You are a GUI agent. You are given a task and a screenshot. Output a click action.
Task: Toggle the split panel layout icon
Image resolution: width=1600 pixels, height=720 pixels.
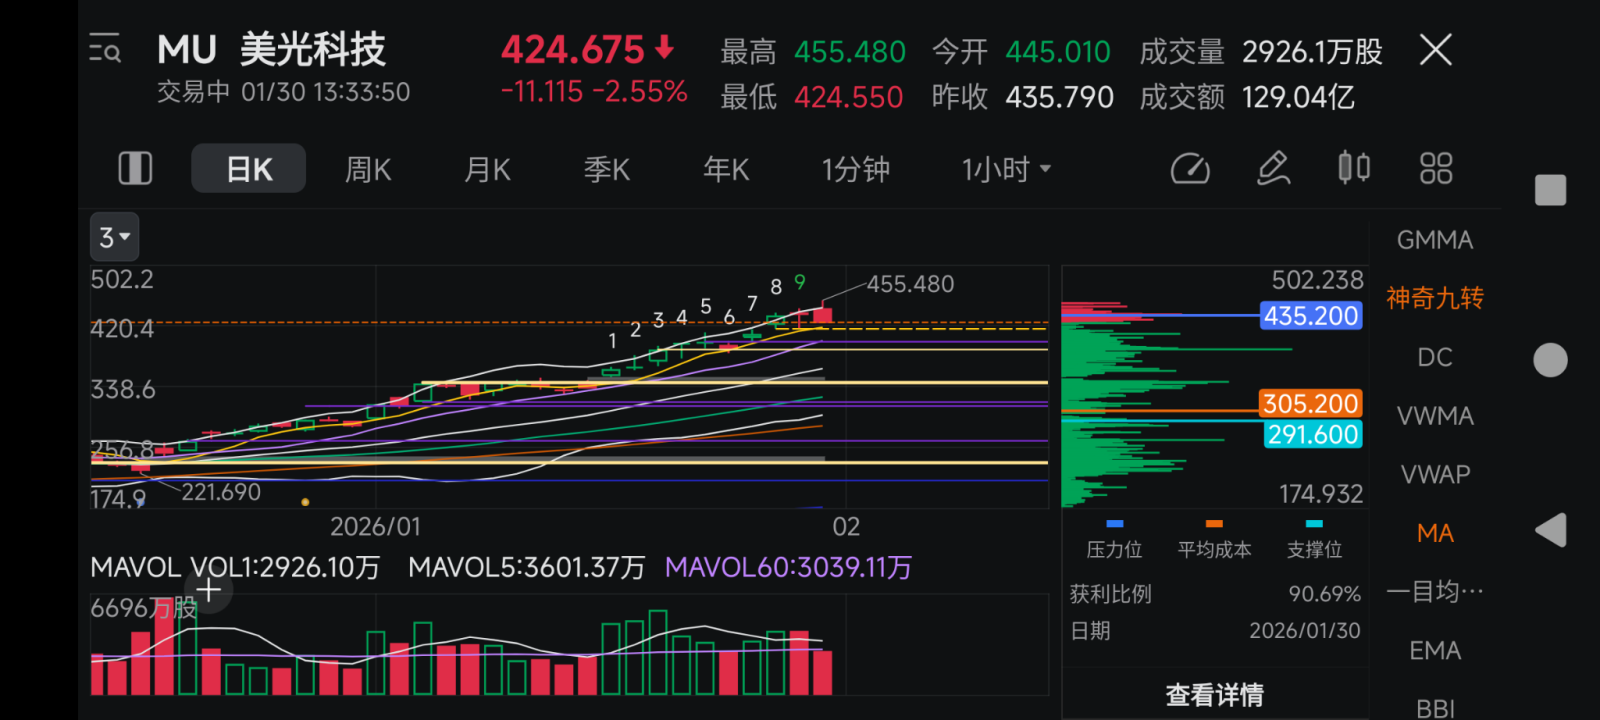click(135, 169)
